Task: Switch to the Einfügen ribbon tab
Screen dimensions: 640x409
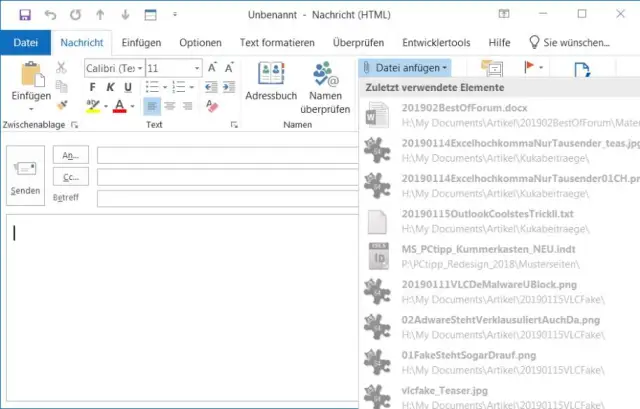Action: 141,43
